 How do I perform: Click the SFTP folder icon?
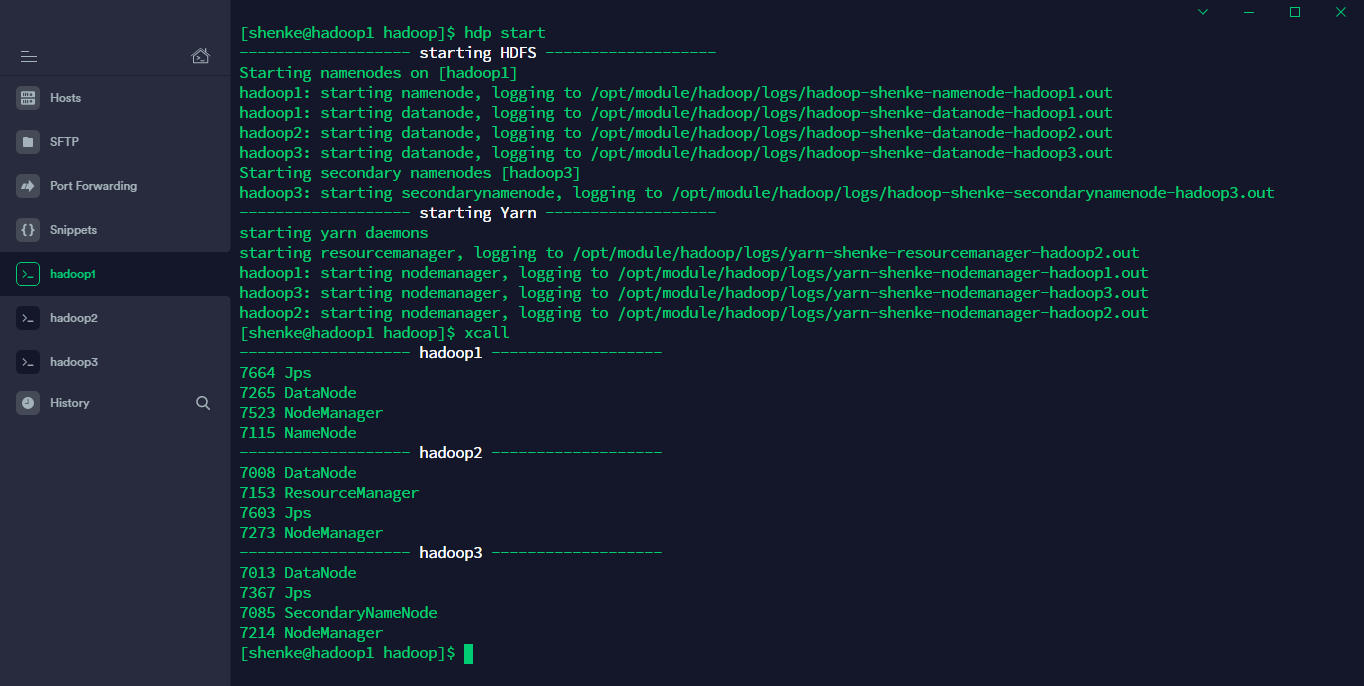(28, 142)
